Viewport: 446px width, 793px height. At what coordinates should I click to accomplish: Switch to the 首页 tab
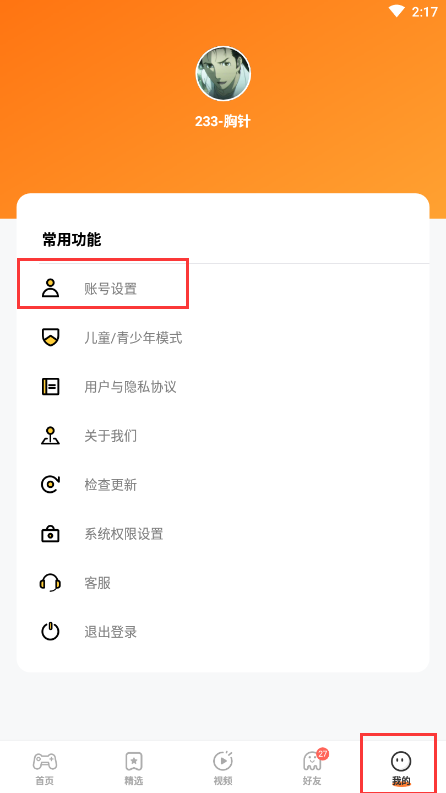(44, 767)
